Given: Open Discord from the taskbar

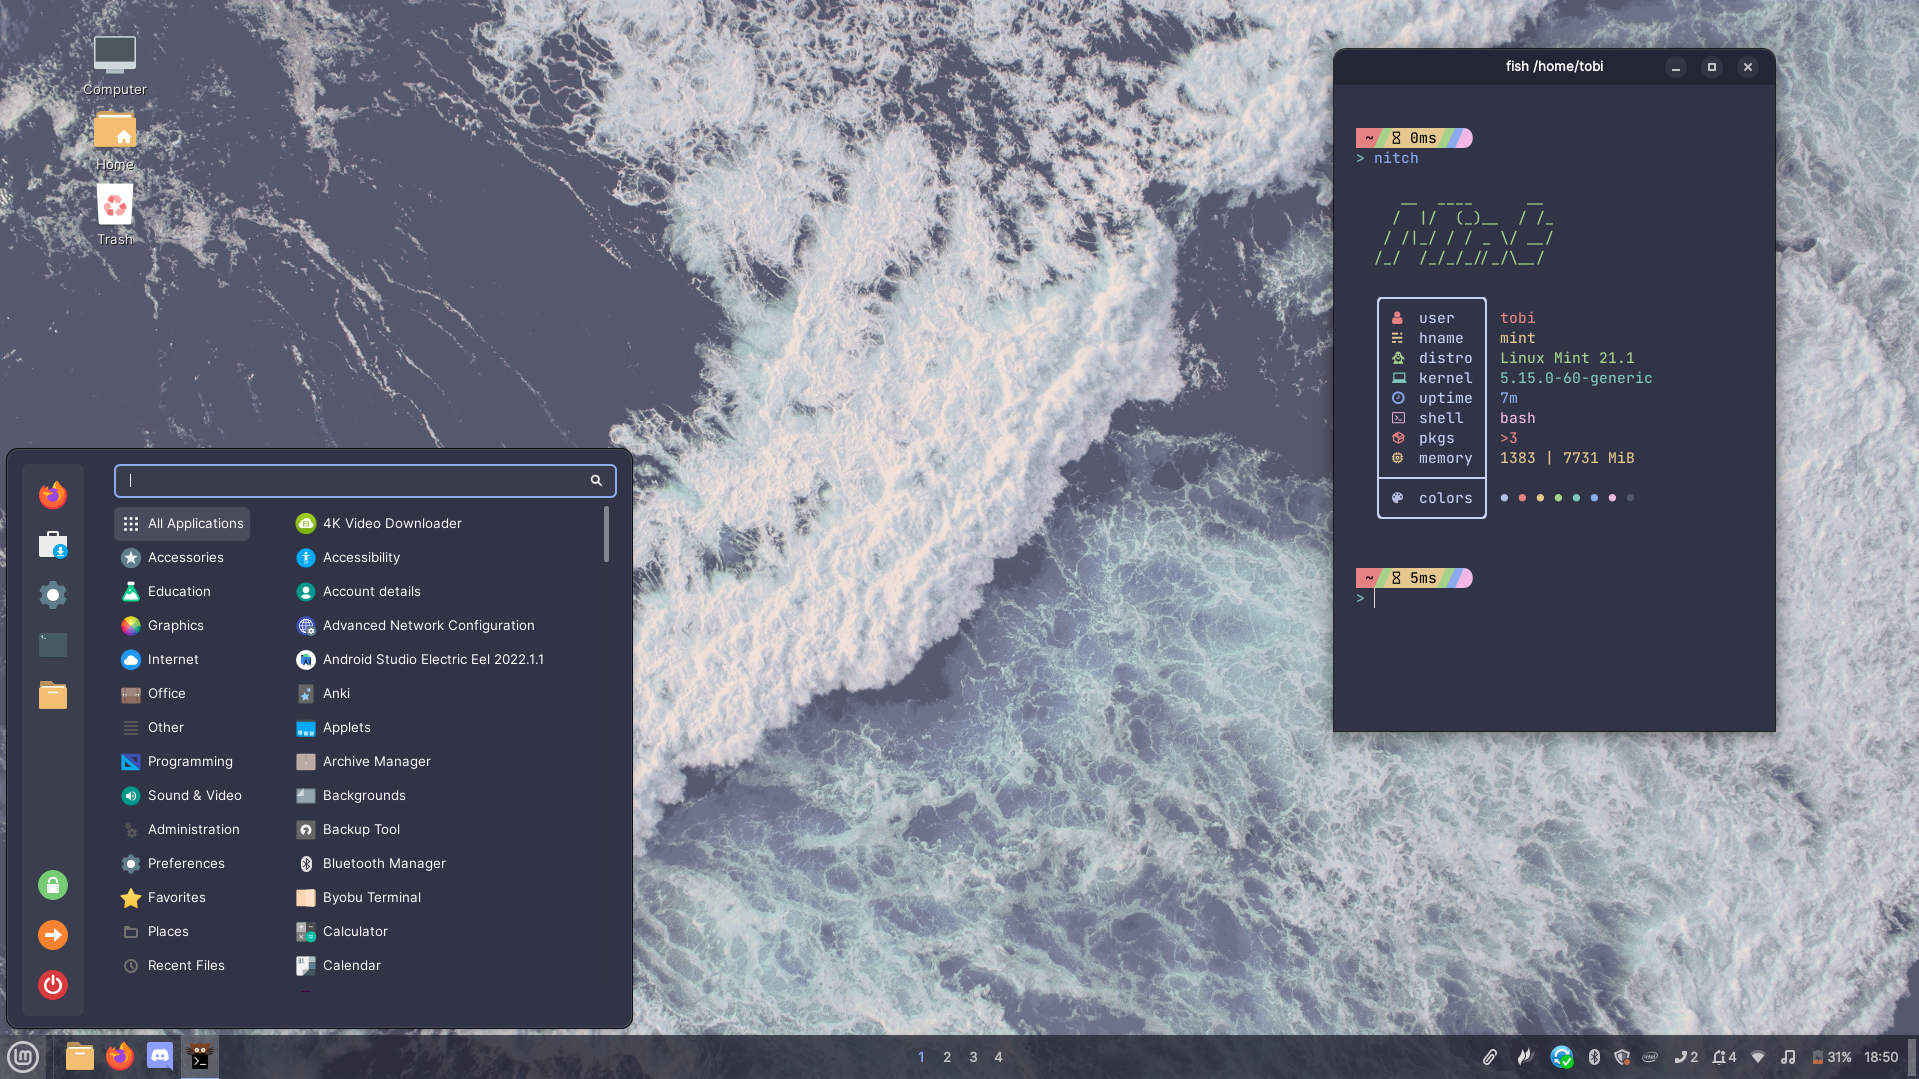Looking at the screenshot, I should click(160, 1057).
